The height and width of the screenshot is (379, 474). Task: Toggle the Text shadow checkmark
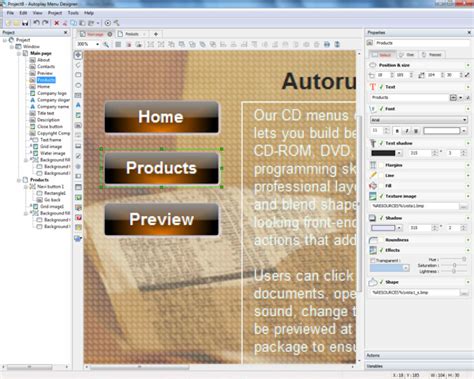pos(381,143)
